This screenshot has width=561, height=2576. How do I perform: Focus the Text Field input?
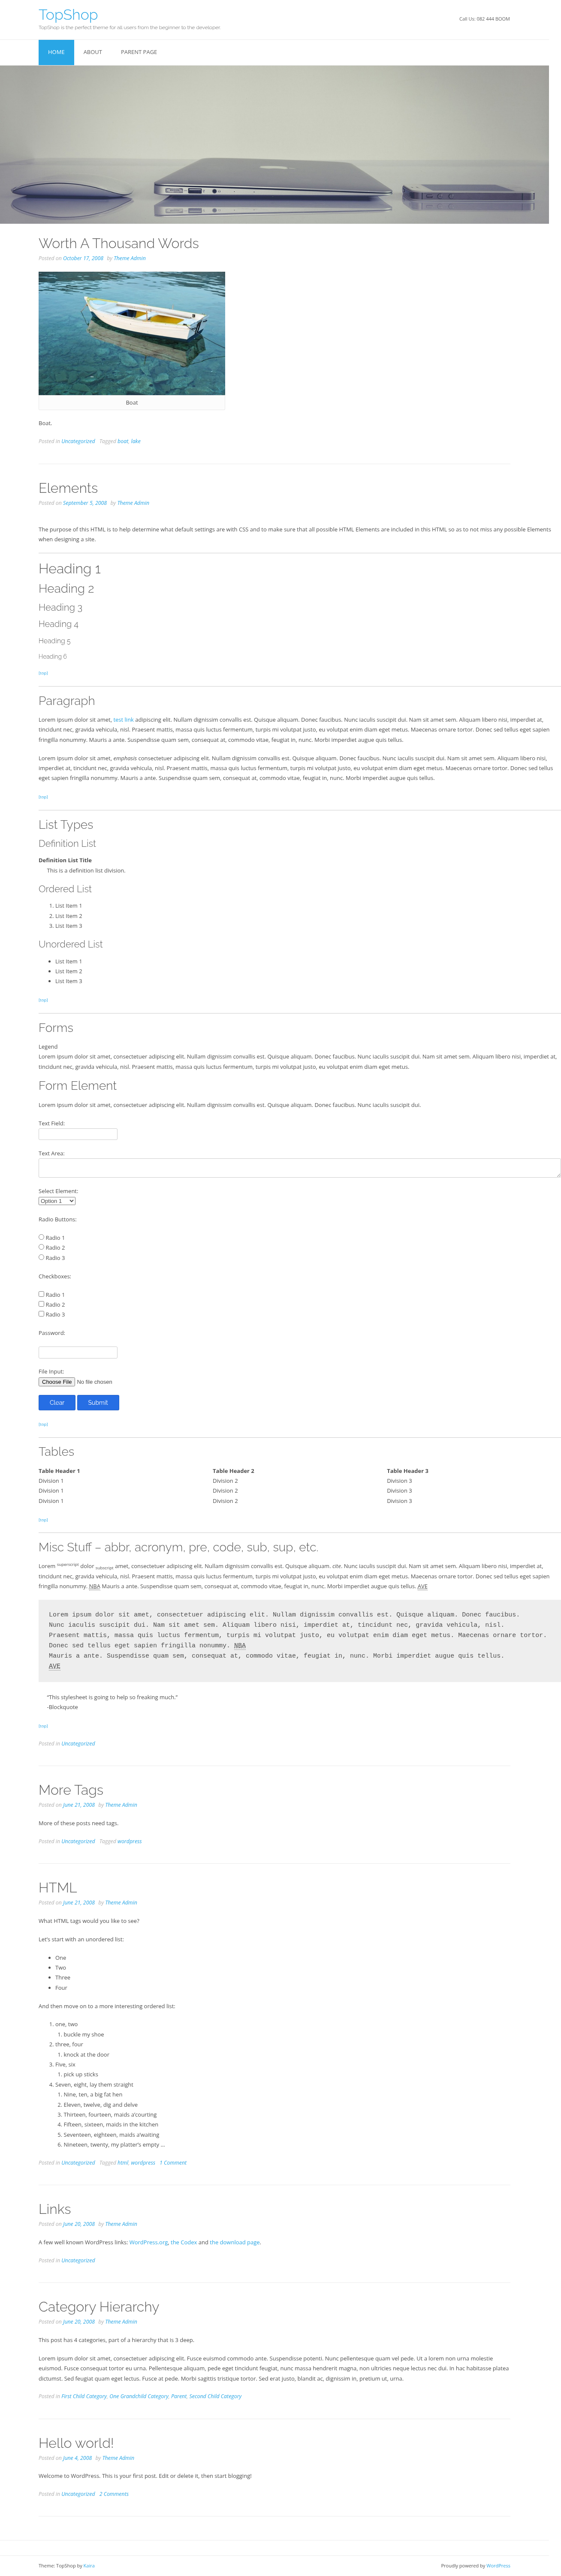78,1134
